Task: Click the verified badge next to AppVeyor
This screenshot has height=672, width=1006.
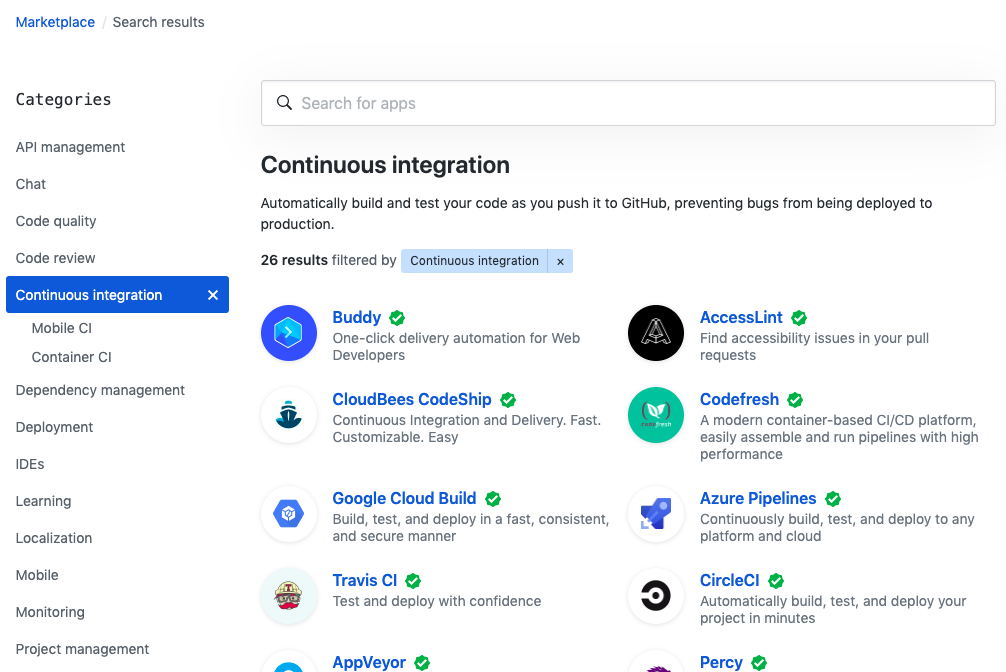Action: (422, 663)
